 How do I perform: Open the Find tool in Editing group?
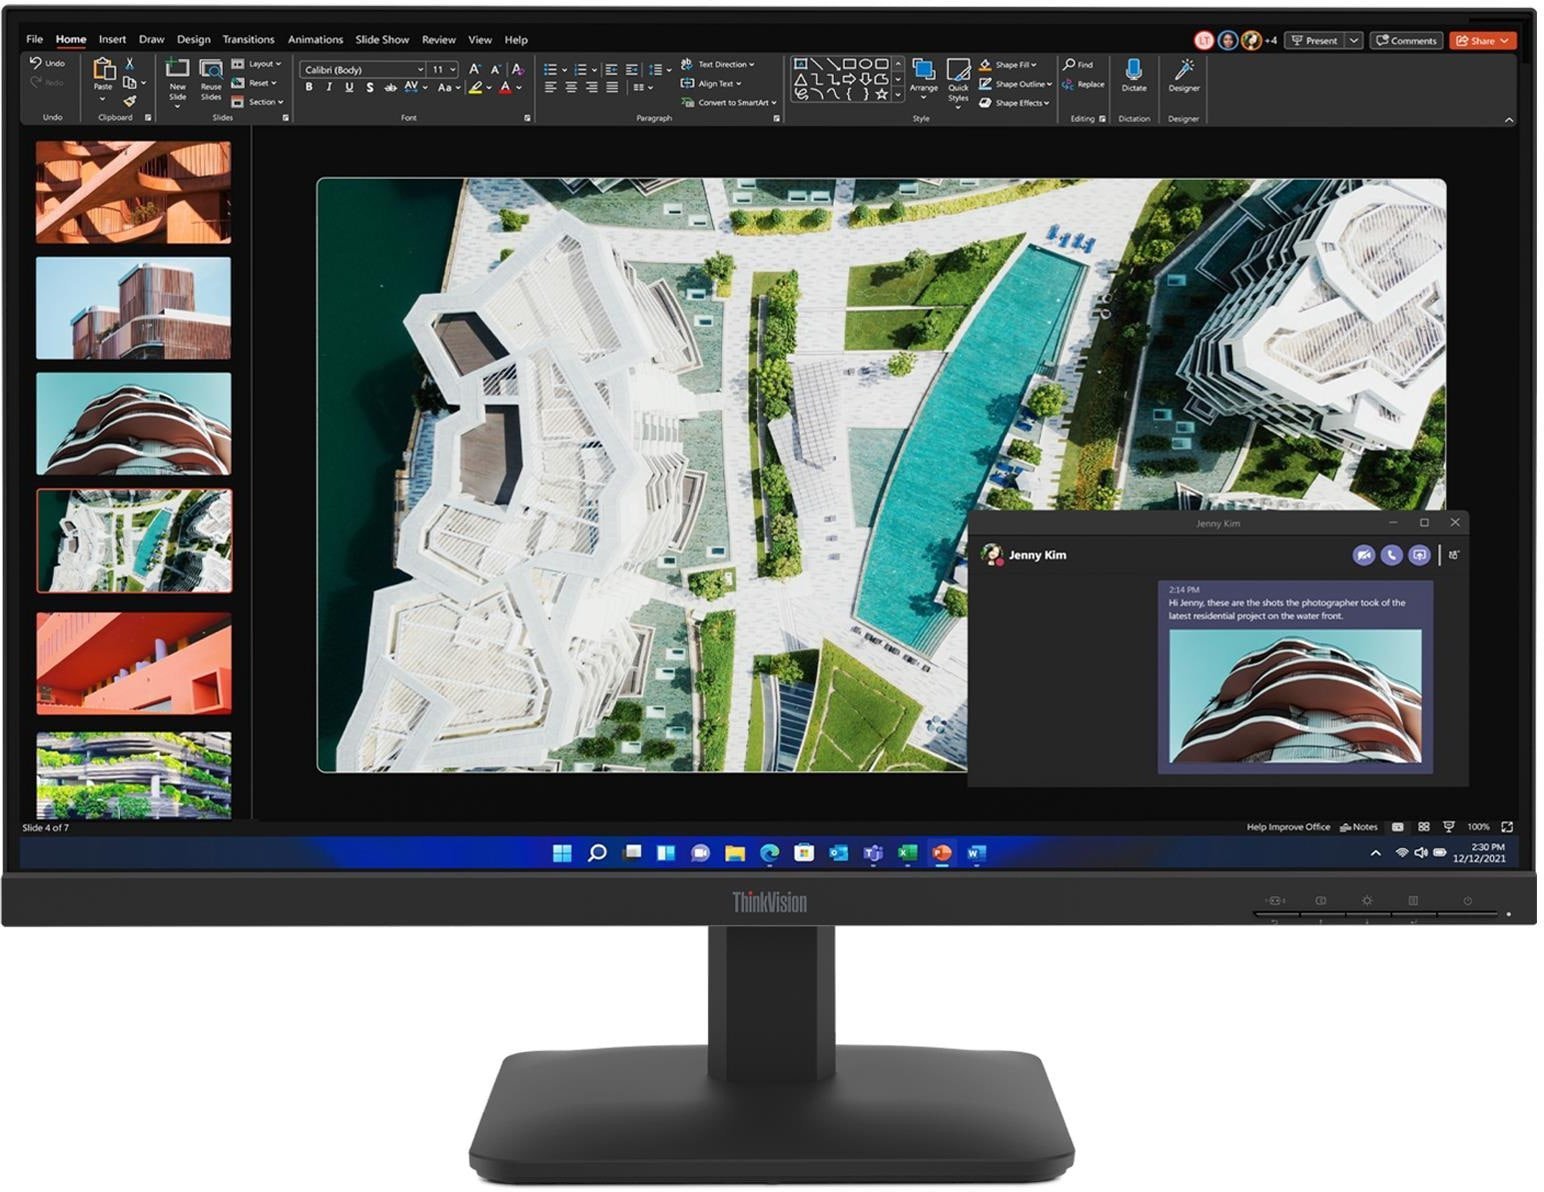point(1080,63)
